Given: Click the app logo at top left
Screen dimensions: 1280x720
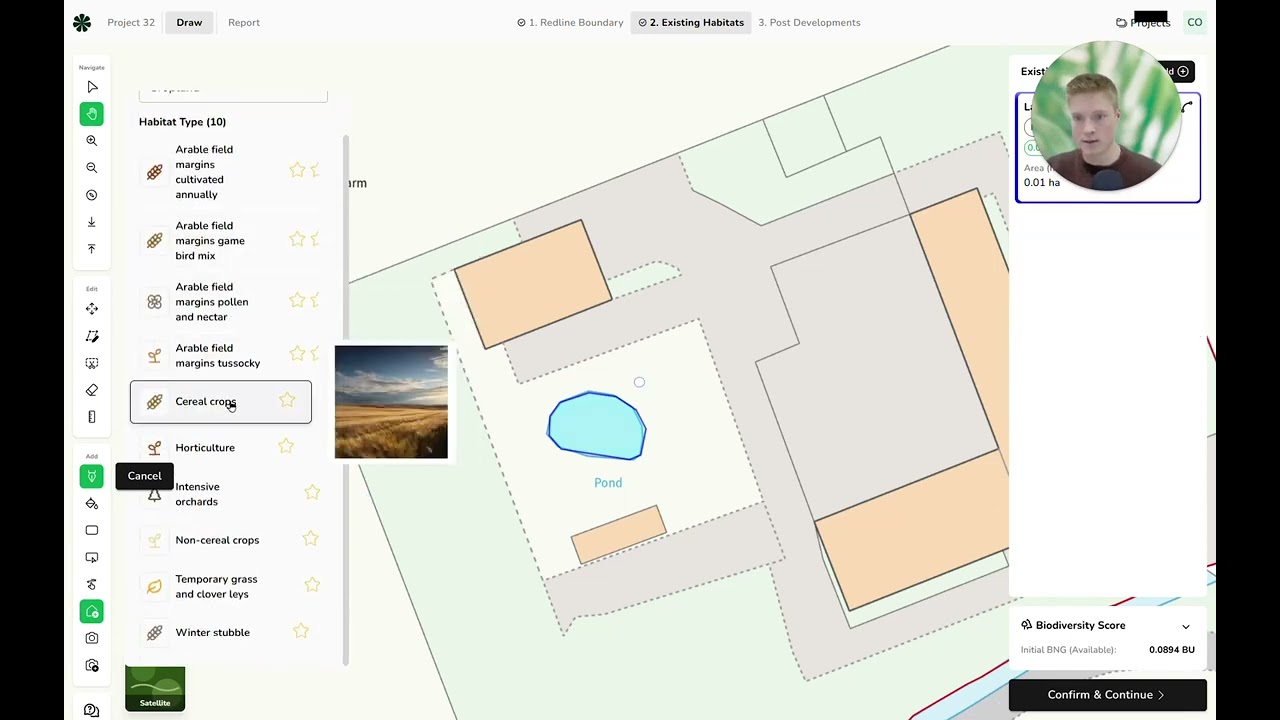Looking at the screenshot, I should point(82,22).
